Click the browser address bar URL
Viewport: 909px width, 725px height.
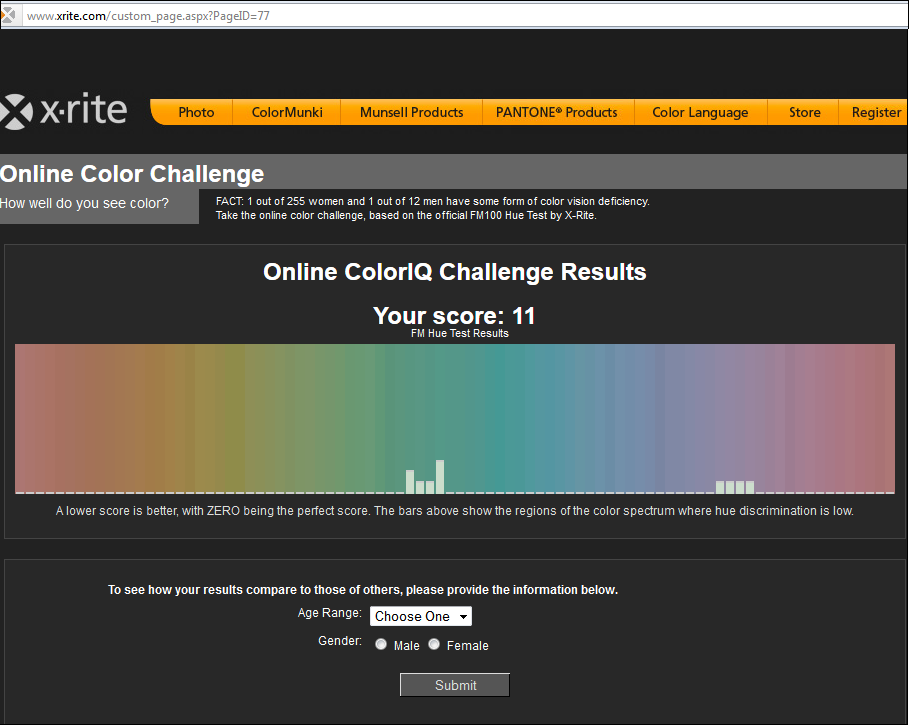coord(148,16)
